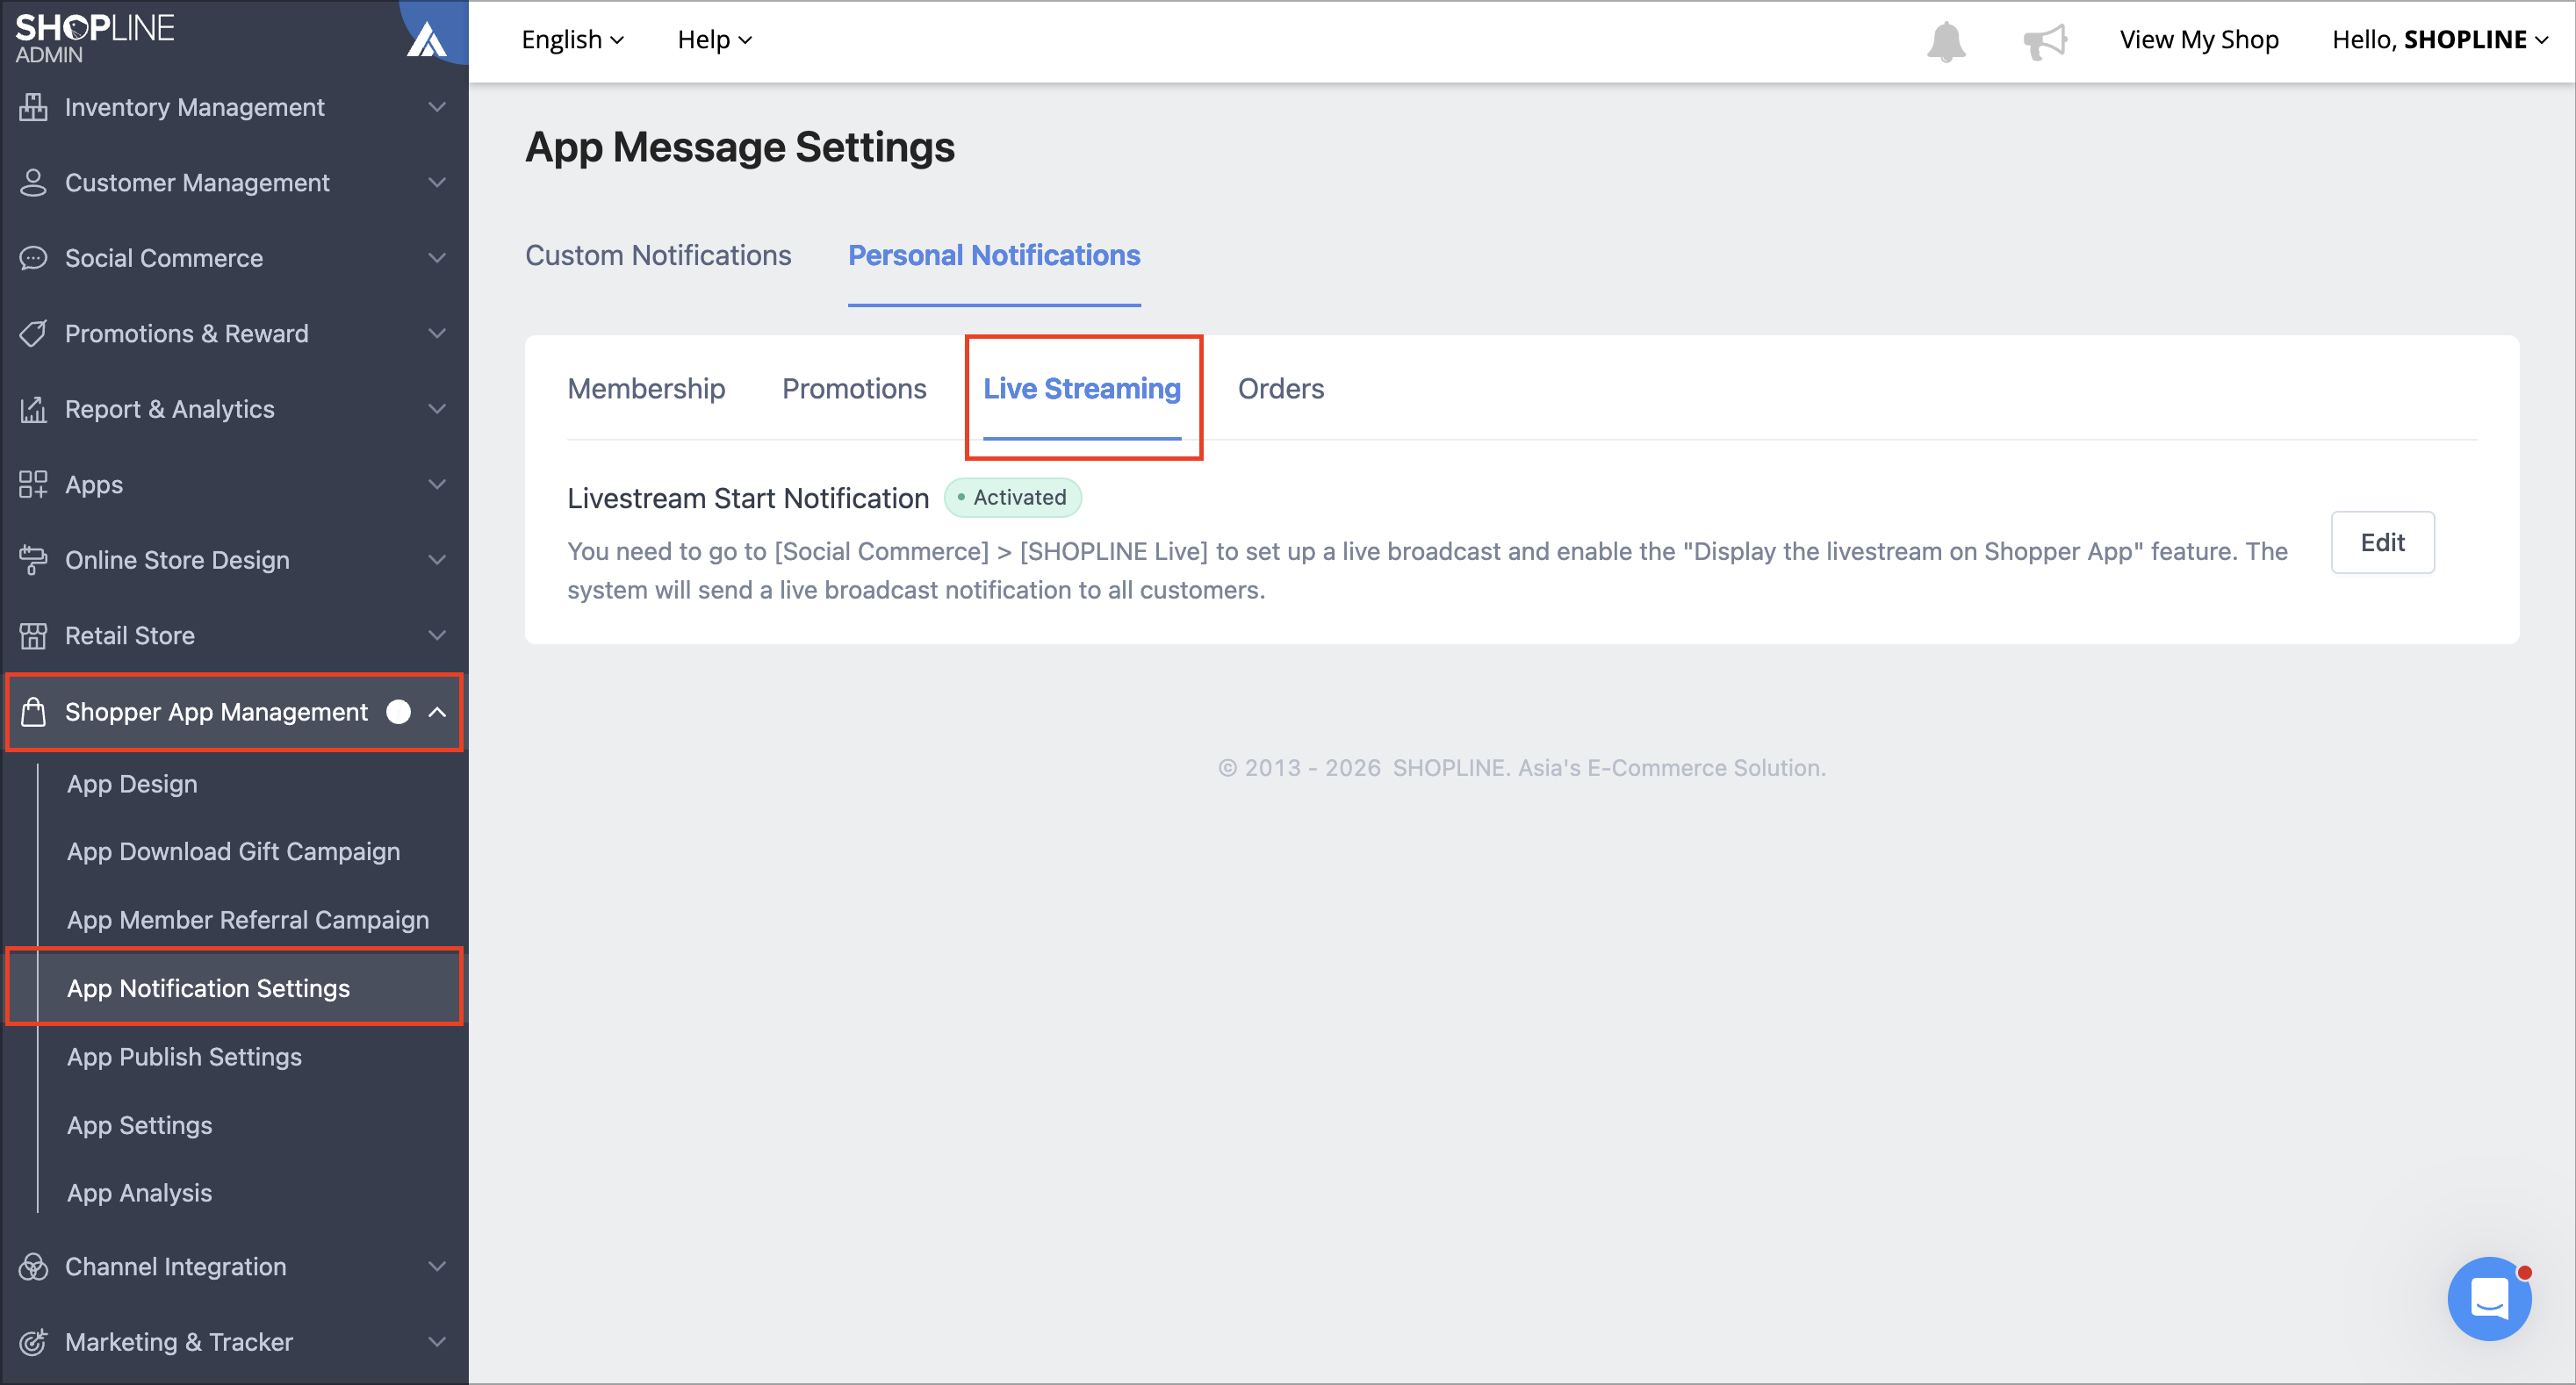Open App Analysis in sidebar

(x=139, y=1194)
